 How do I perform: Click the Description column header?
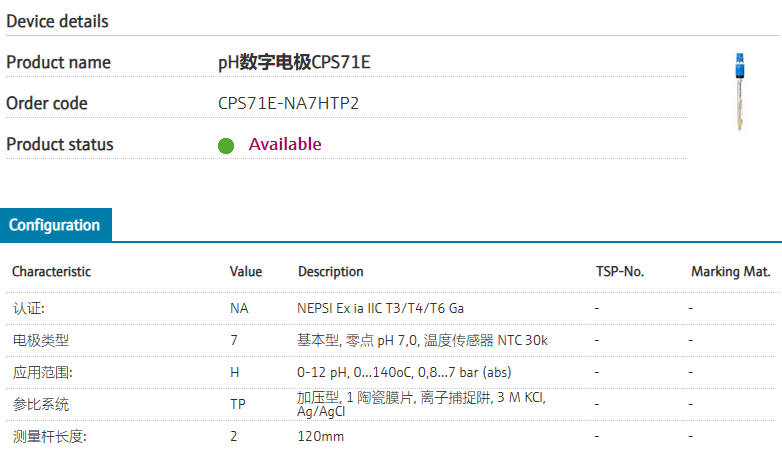pyautogui.click(x=331, y=271)
